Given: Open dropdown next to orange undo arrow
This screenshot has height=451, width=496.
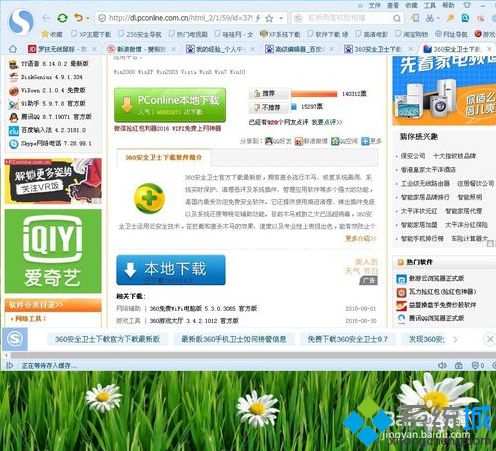Looking at the screenshot, I should (x=88, y=18).
